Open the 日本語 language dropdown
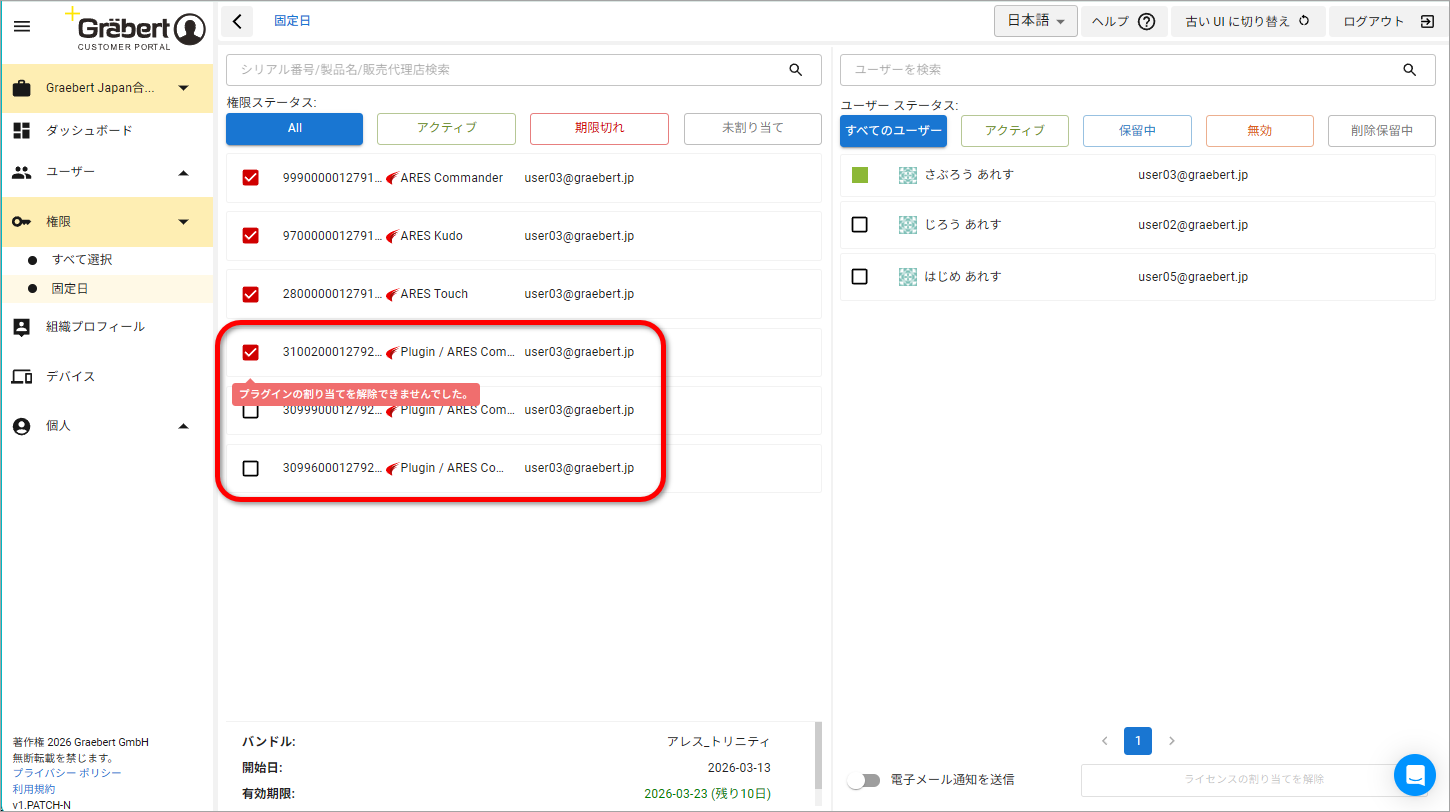The width and height of the screenshot is (1450, 812). pyautogui.click(x=1035, y=21)
